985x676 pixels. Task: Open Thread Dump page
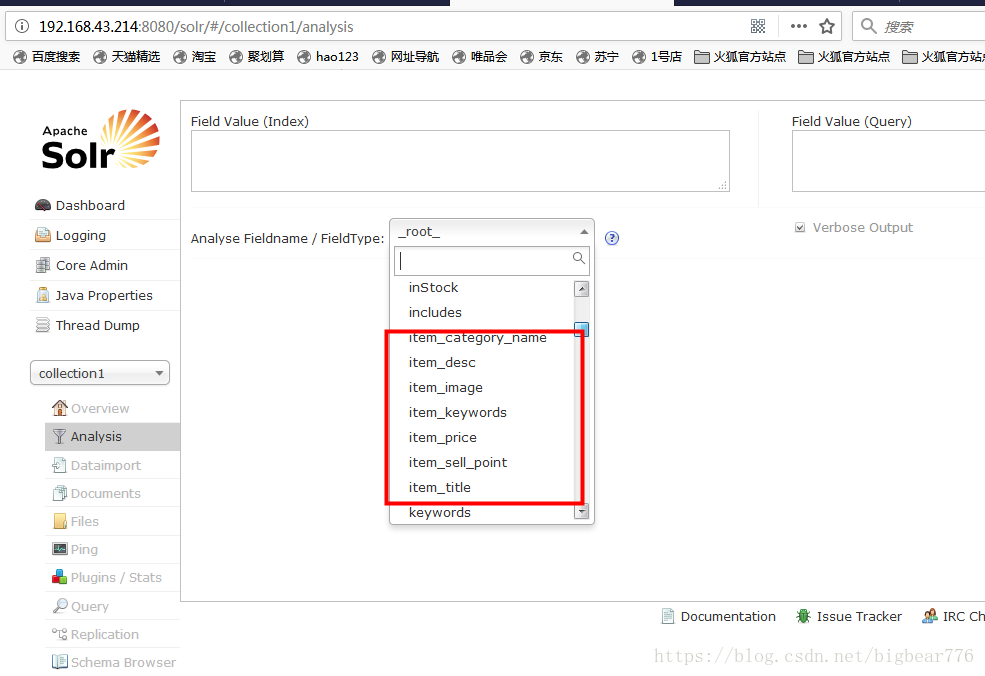point(97,325)
